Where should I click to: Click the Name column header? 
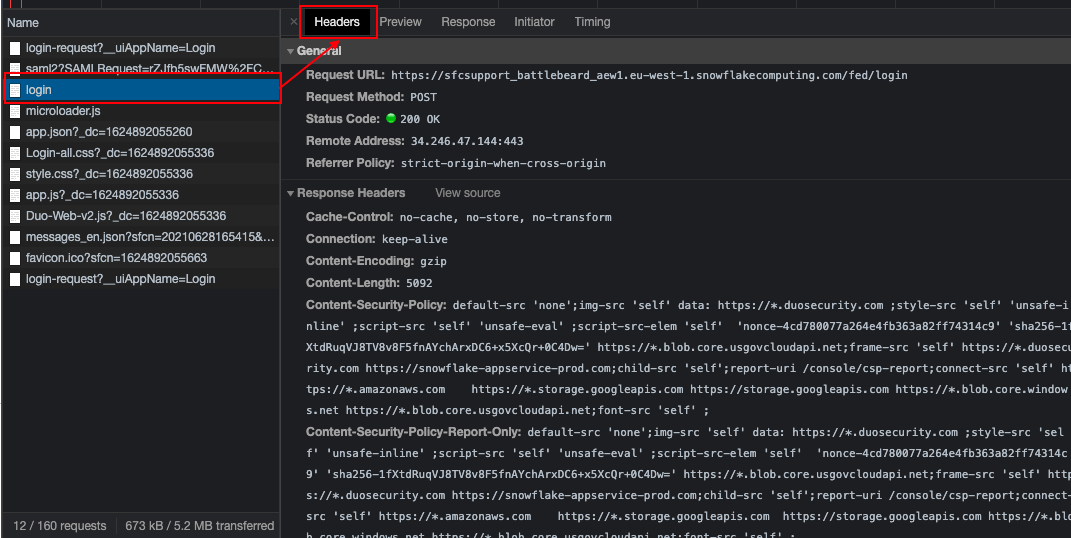tap(23, 22)
